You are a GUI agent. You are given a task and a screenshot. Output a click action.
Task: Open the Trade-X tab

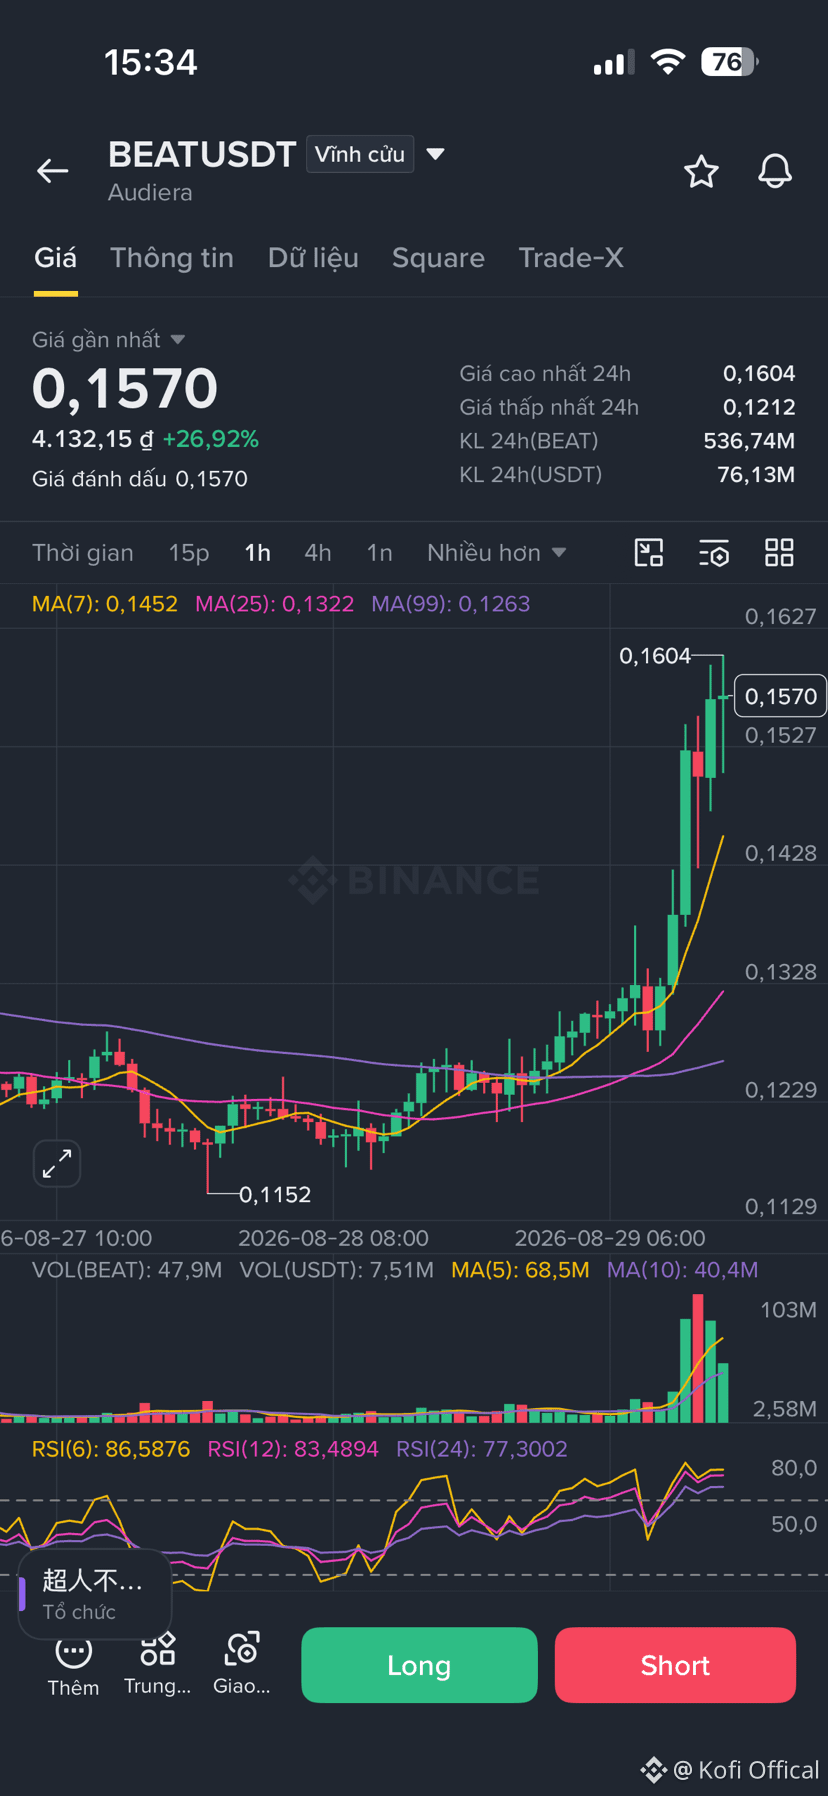tap(571, 258)
